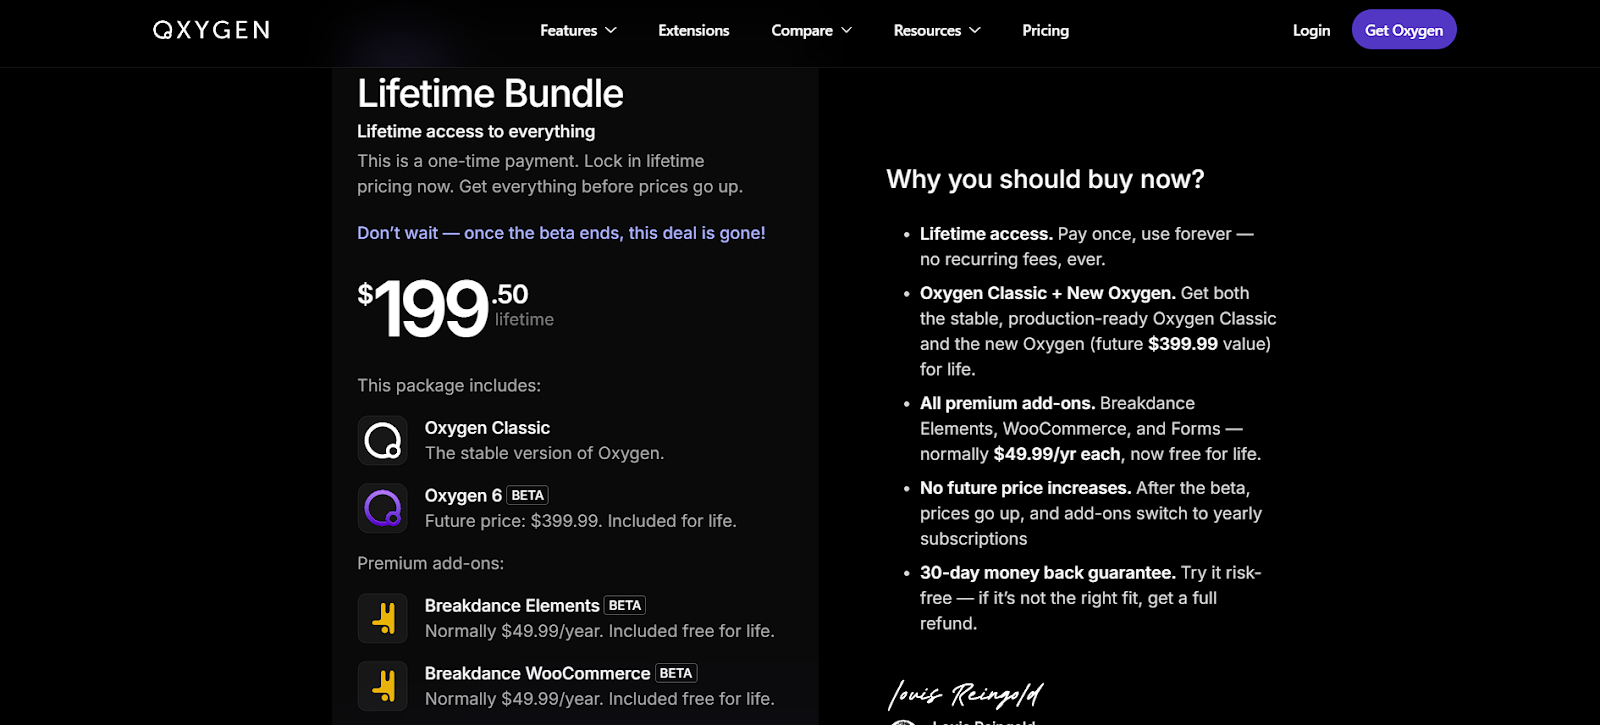Screen dimensions: 1600x725
Task: Click the $199.50 lifetime price
Action: pyautogui.click(x=455, y=308)
